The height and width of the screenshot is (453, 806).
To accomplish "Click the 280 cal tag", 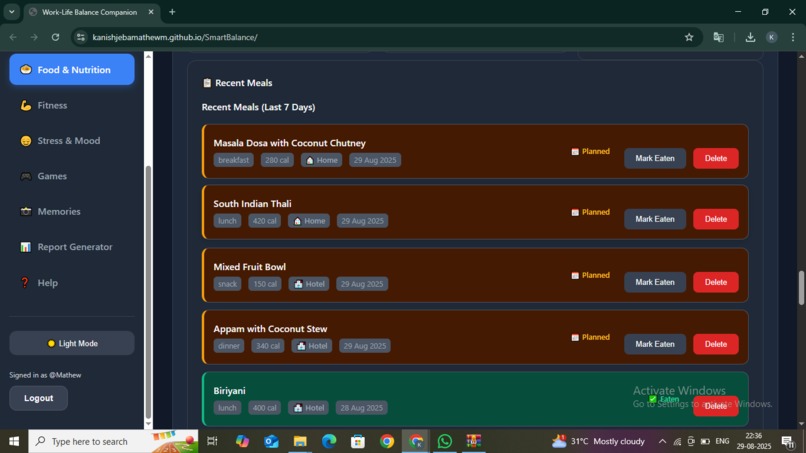I will 277,160.
